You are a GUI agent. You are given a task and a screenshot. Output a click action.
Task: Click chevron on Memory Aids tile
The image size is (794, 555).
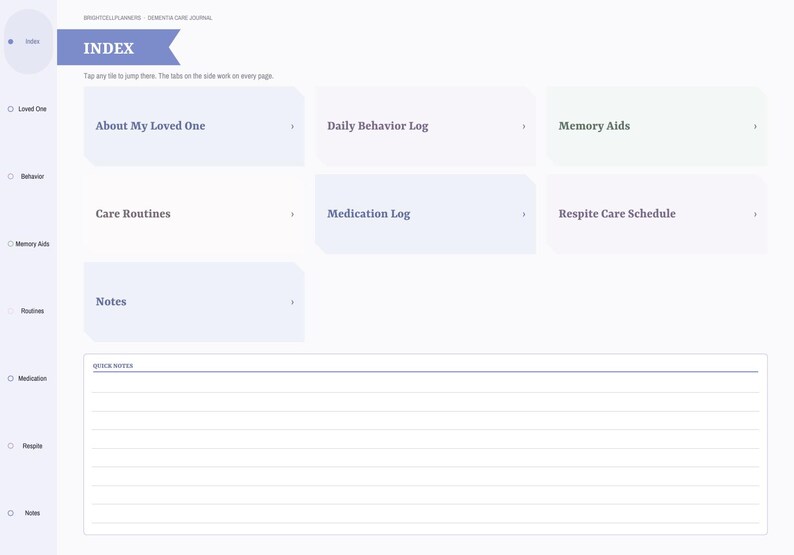coord(755,127)
